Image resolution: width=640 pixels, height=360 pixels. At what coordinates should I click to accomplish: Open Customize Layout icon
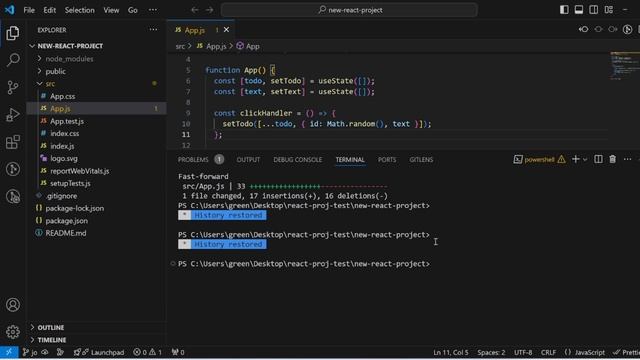point(609,9)
